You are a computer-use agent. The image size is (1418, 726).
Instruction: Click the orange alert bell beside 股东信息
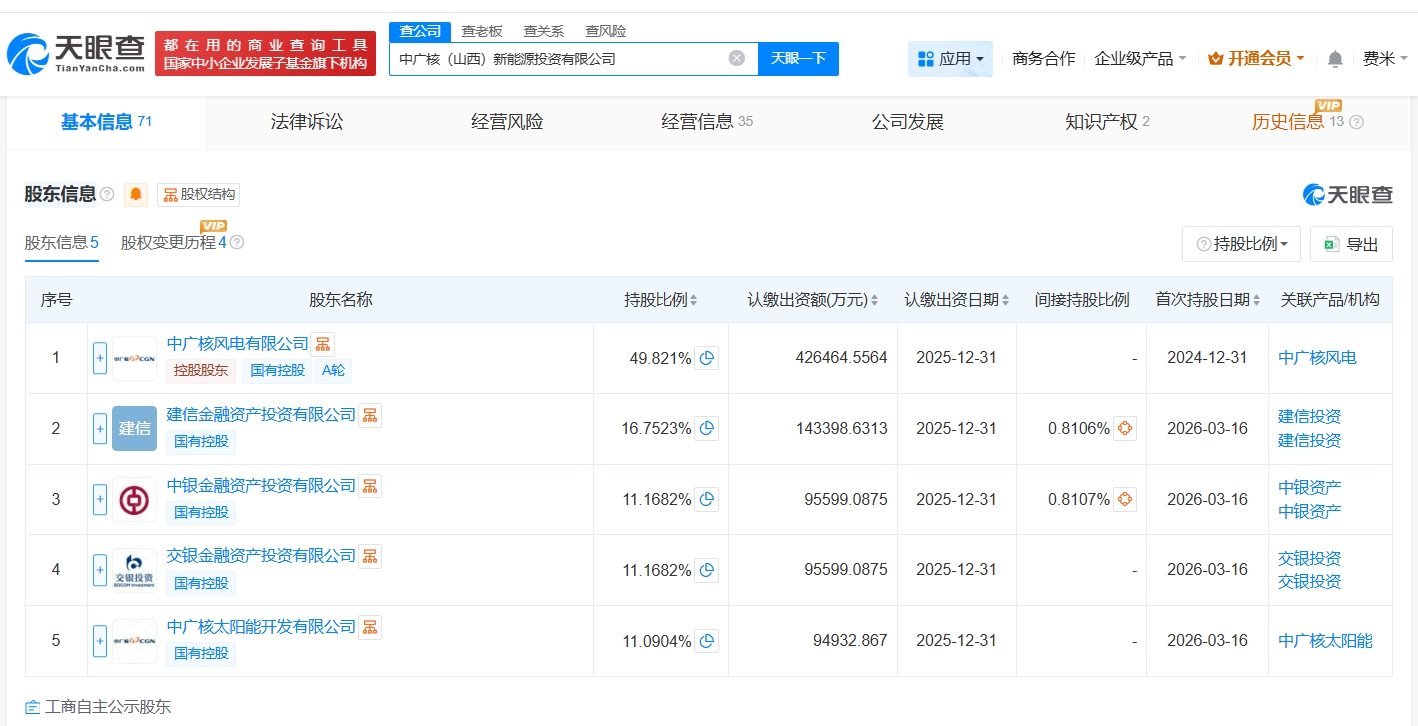(x=136, y=194)
